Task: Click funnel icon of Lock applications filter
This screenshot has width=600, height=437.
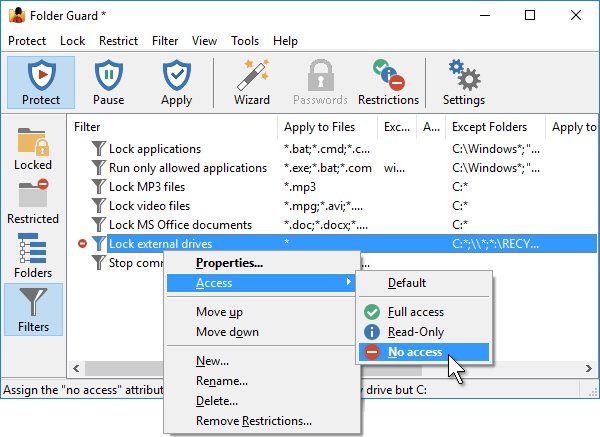Action: pos(98,148)
